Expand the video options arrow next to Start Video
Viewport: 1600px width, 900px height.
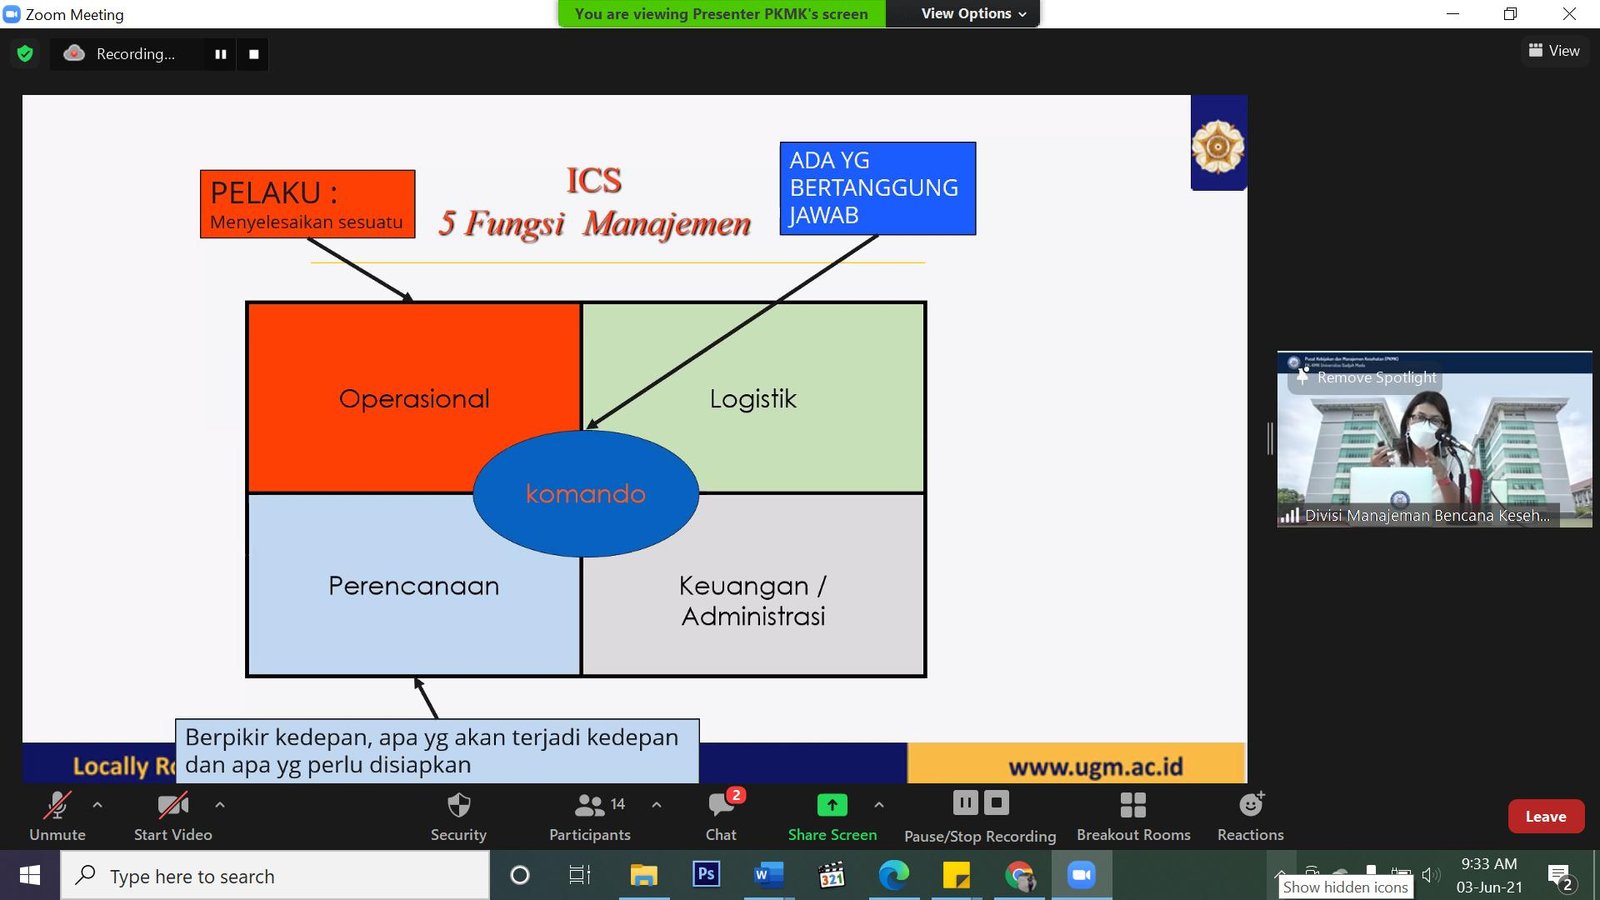coord(220,804)
